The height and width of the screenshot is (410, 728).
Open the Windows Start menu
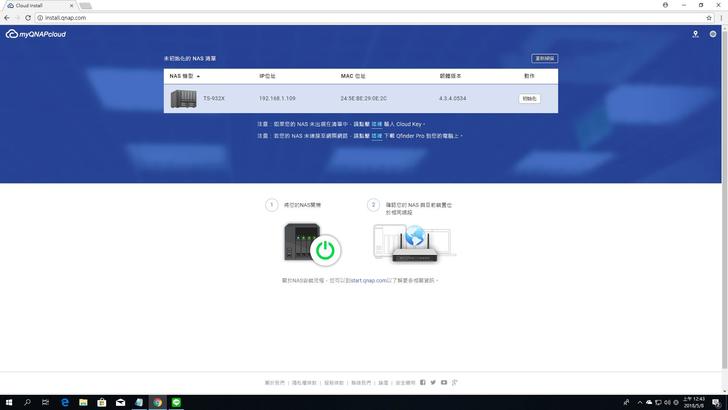pos(8,402)
